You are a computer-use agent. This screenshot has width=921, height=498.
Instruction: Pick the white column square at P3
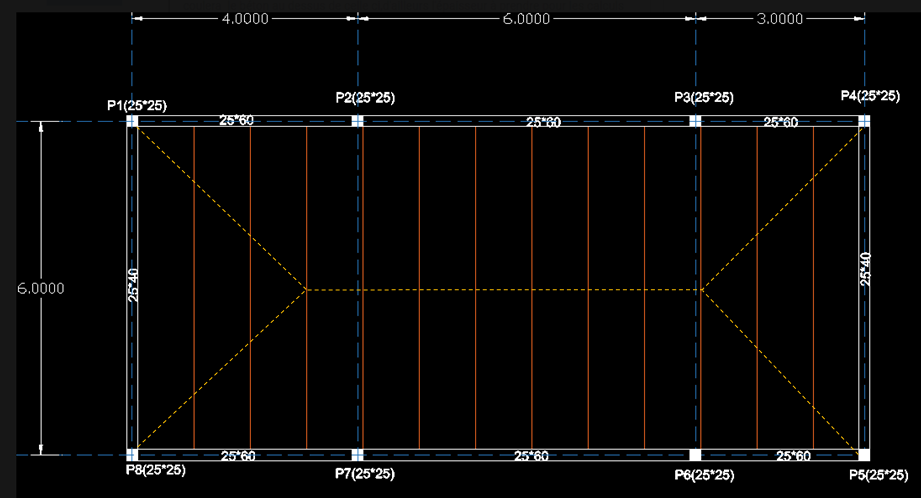tap(695, 121)
